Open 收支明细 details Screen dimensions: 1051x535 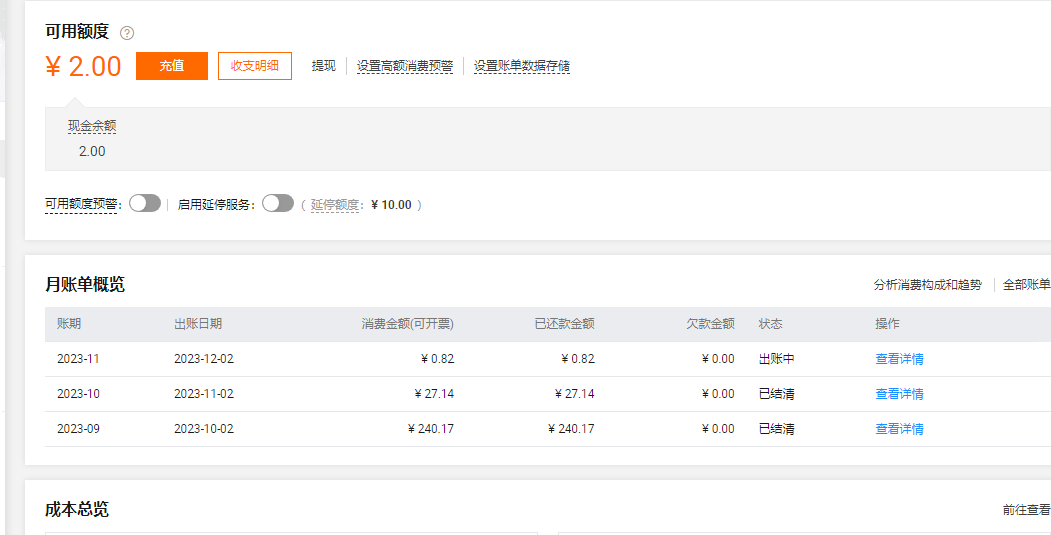click(255, 66)
